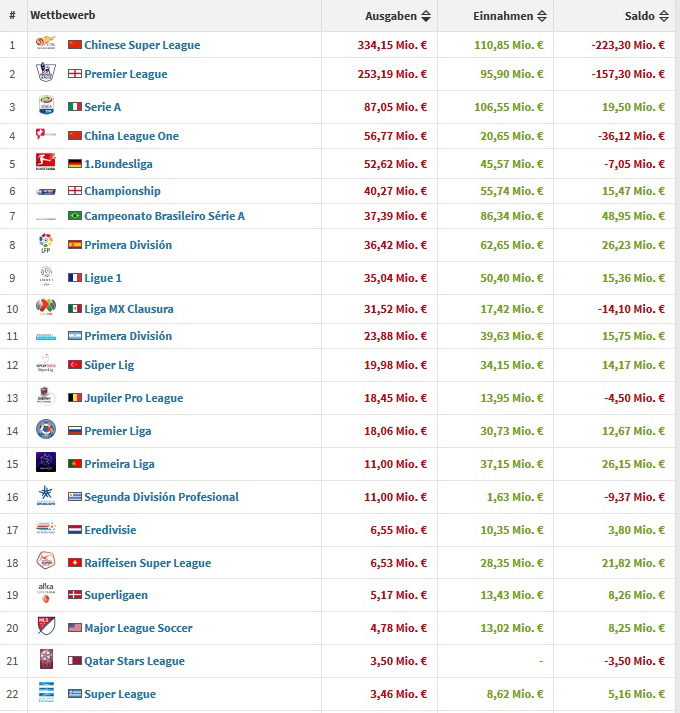This screenshot has width=680, height=713.
Task: Click the 1.Bundesliga logo icon
Action: [x=46, y=163]
